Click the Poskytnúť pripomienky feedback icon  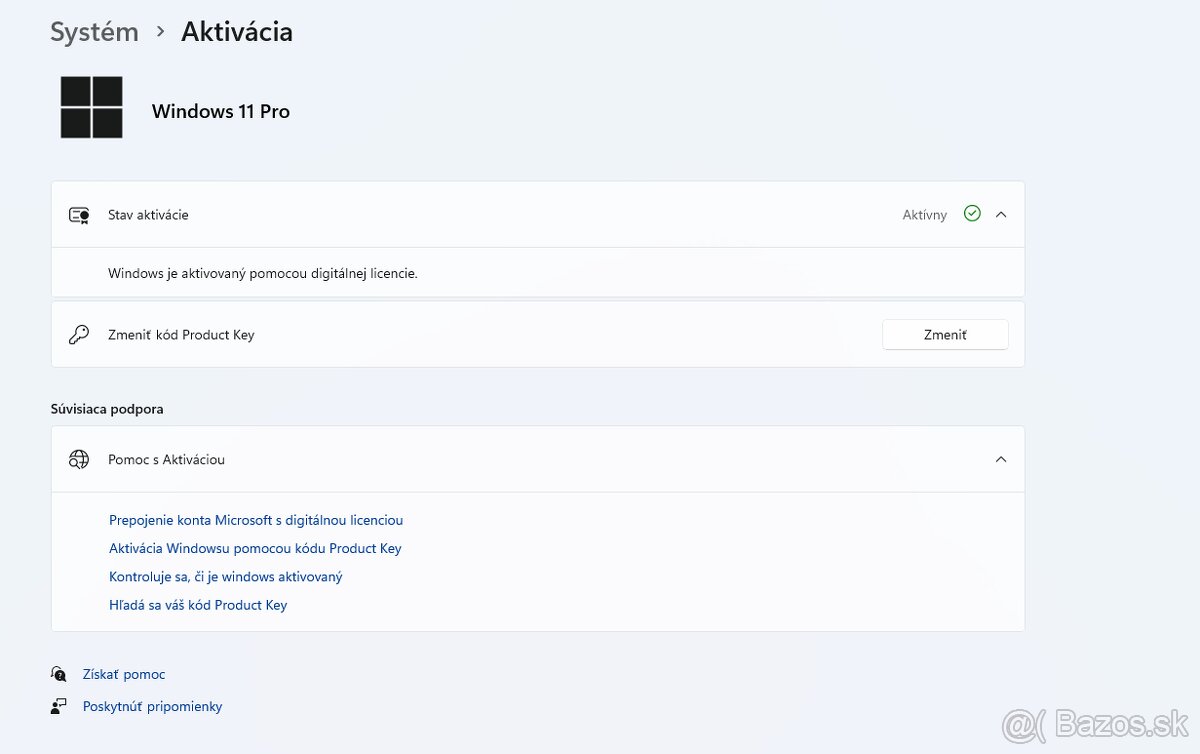coord(59,706)
